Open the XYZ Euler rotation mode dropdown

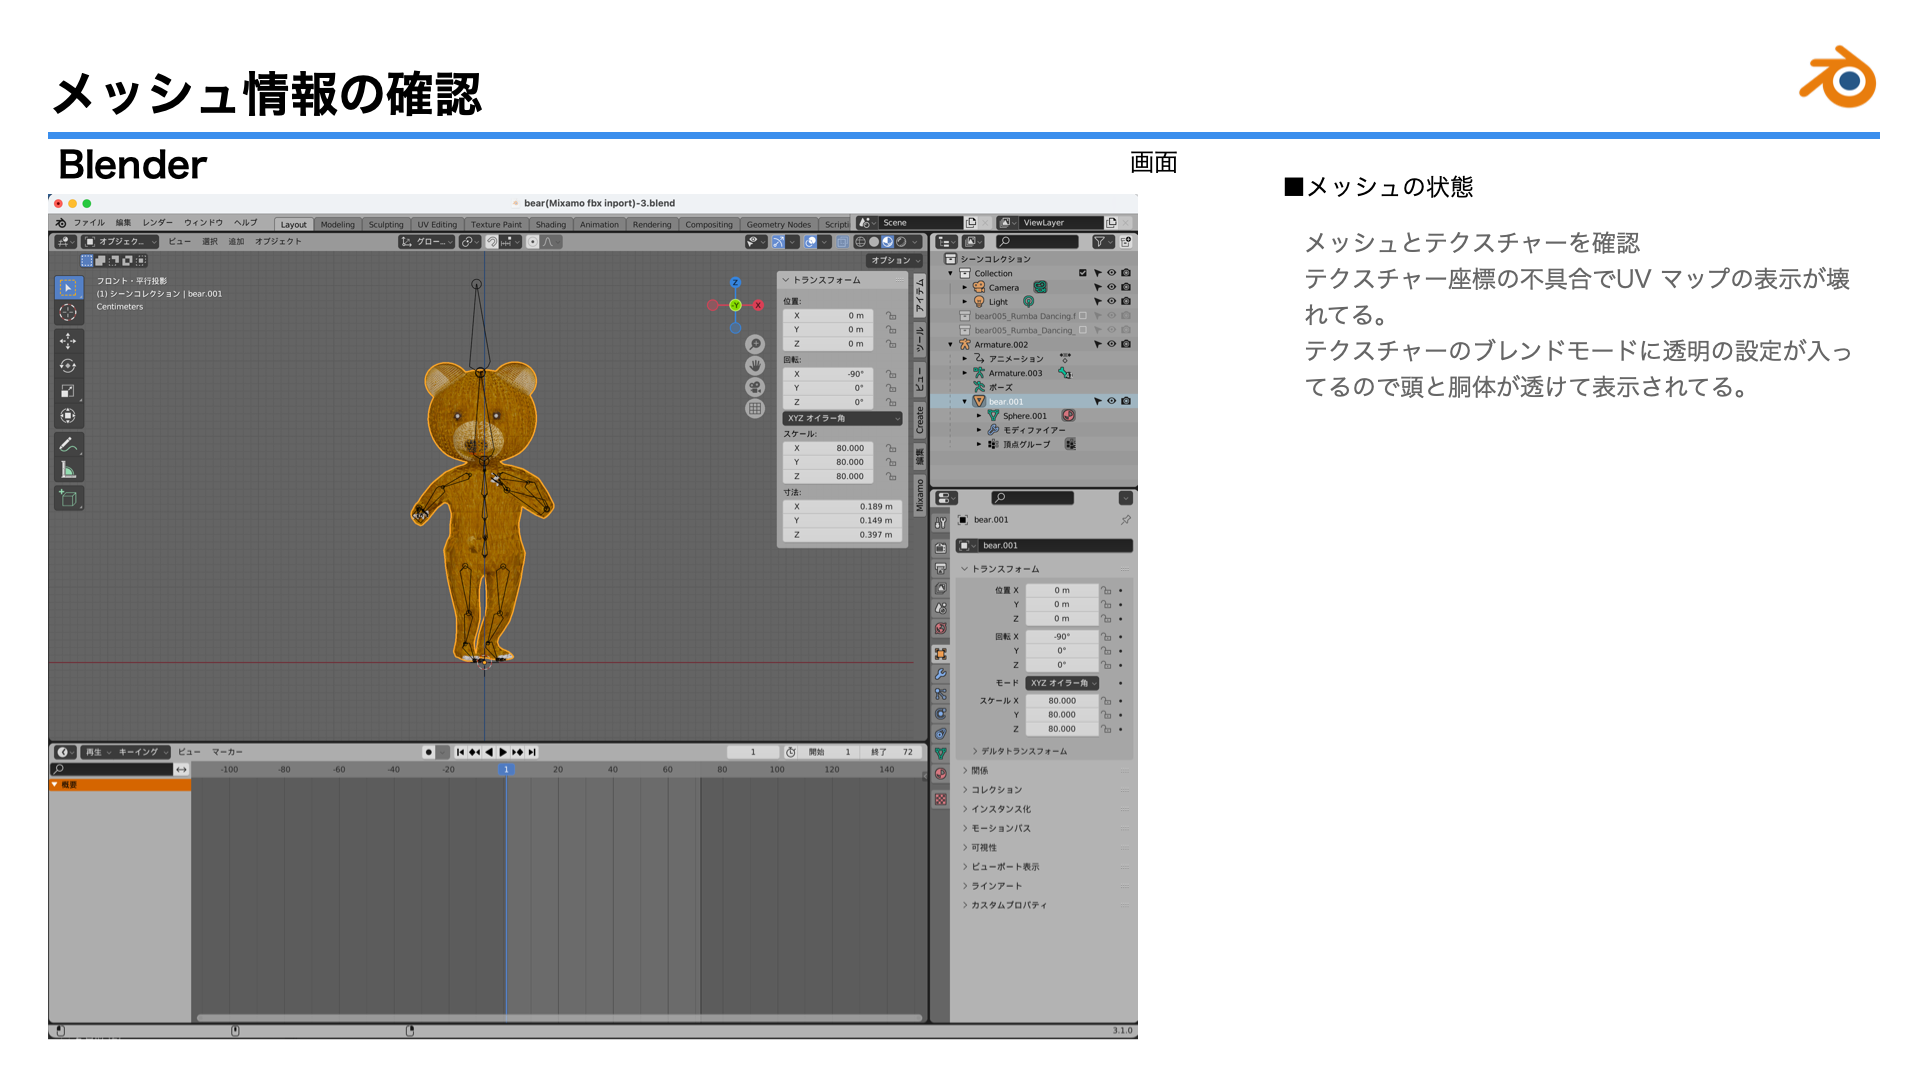point(841,418)
